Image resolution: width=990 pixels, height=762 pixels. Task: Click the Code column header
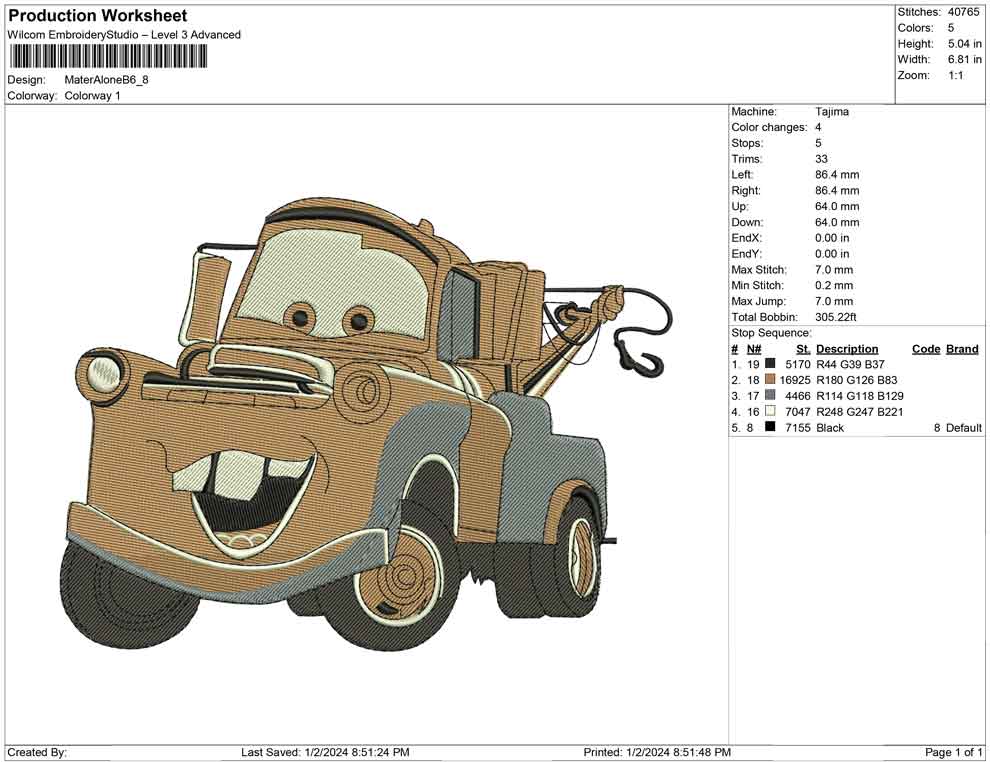pyautogui.click(x=926, y=349)
